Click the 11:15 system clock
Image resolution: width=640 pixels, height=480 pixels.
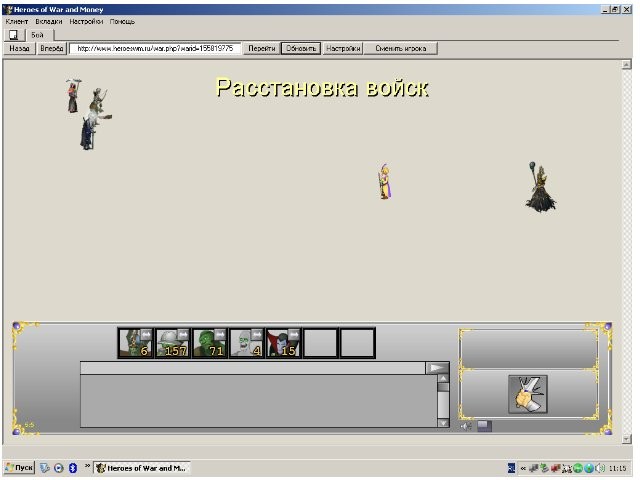[x=617, y=469]
